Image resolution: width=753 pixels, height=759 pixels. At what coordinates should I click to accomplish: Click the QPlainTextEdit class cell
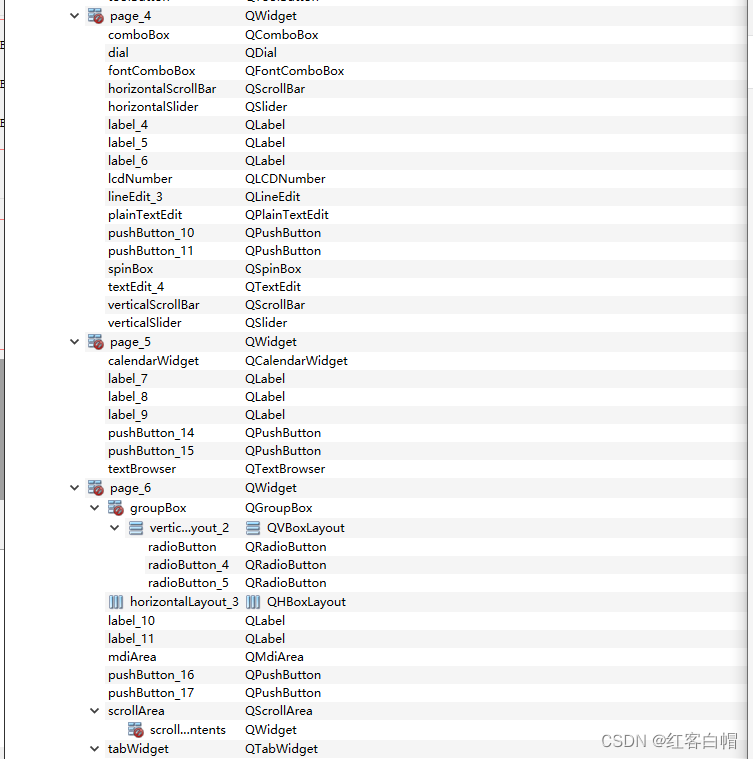tap(286, 214)
